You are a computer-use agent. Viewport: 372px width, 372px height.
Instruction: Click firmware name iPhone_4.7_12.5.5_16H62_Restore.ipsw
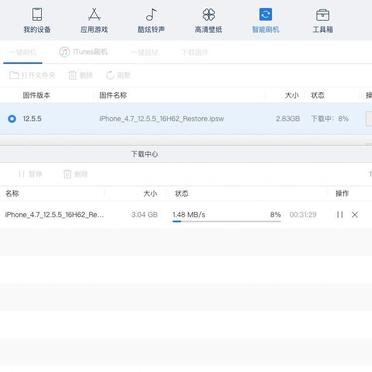(x=162, y=119)
